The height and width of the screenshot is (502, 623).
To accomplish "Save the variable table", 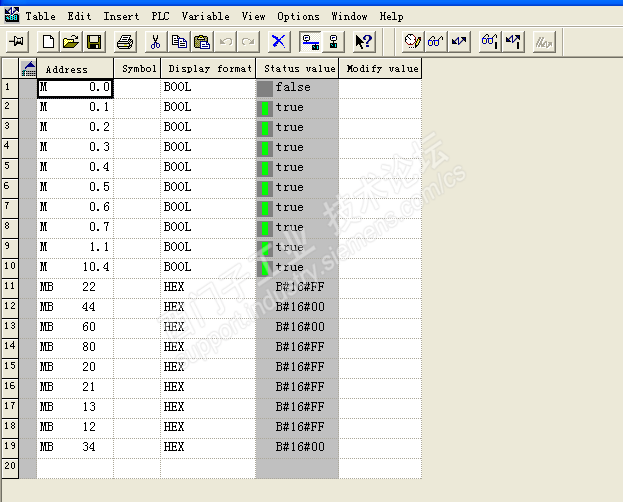I will tap(94, 41).
